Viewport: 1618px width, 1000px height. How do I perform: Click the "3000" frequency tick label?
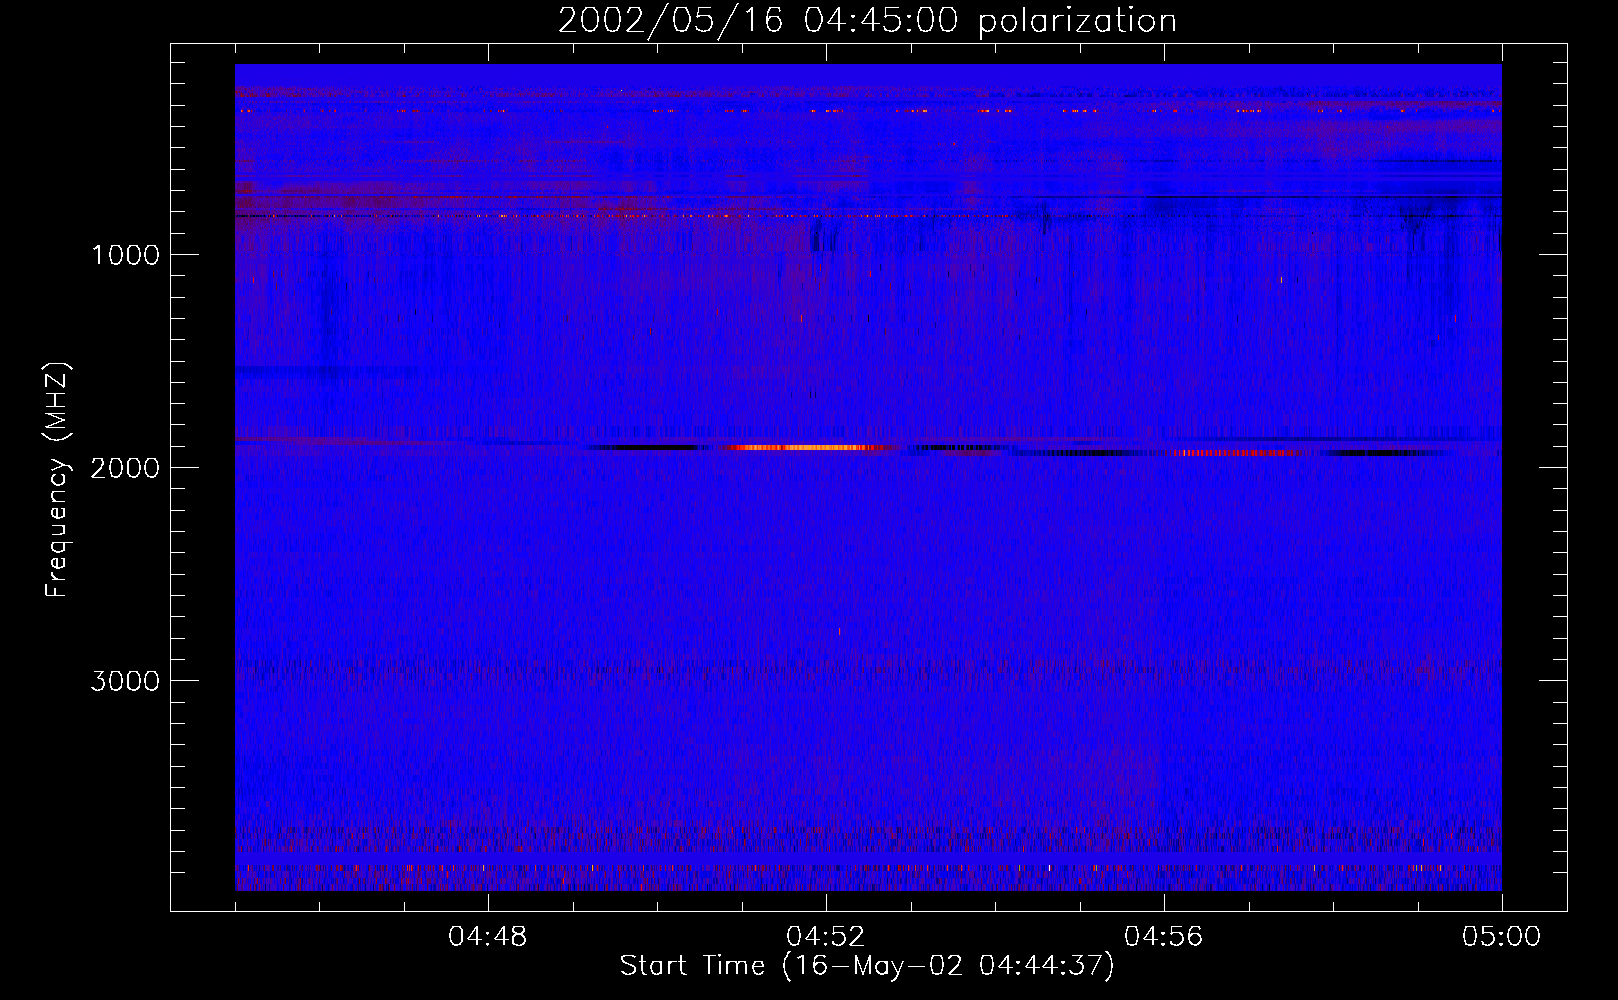coord(125,681)
